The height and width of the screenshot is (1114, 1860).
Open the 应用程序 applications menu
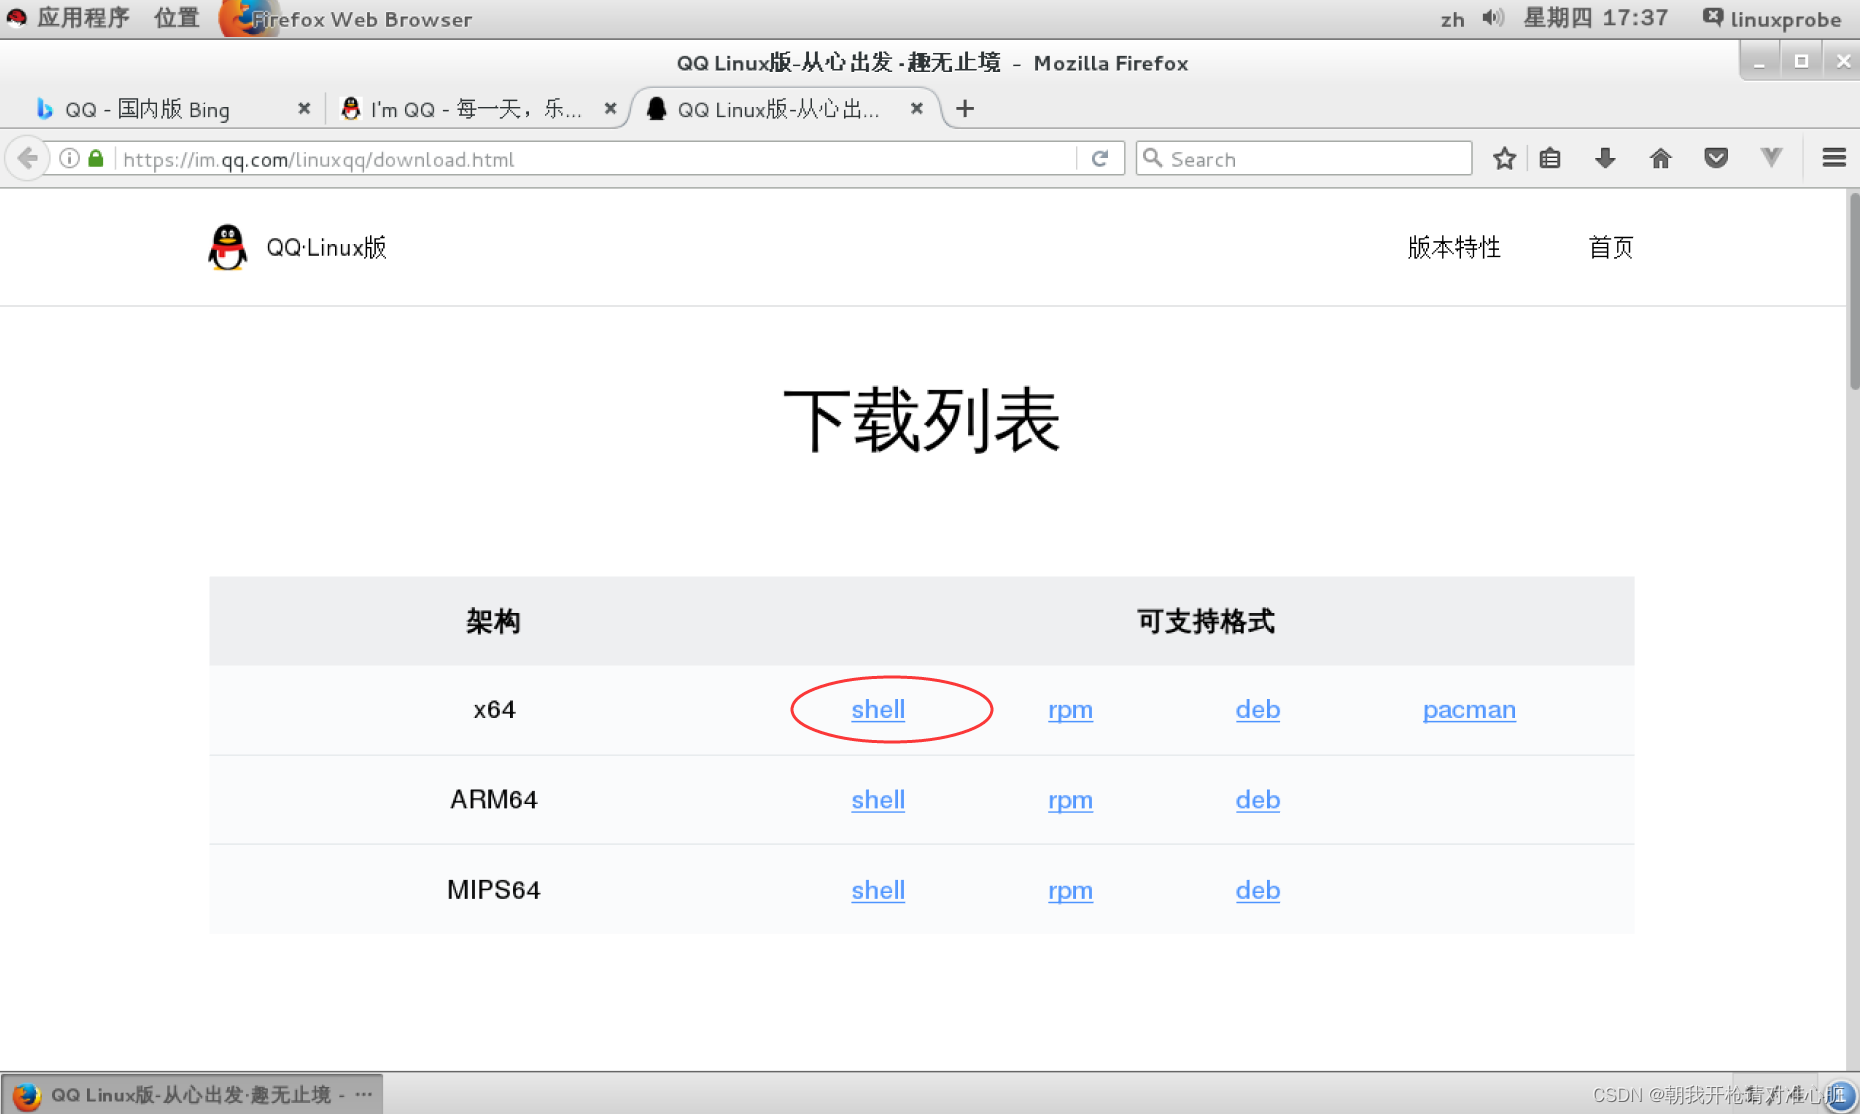(x=84, y=18)
